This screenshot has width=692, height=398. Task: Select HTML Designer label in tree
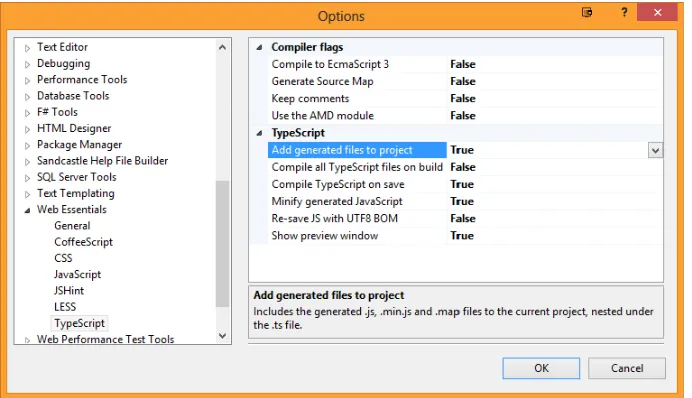point(74,128)
